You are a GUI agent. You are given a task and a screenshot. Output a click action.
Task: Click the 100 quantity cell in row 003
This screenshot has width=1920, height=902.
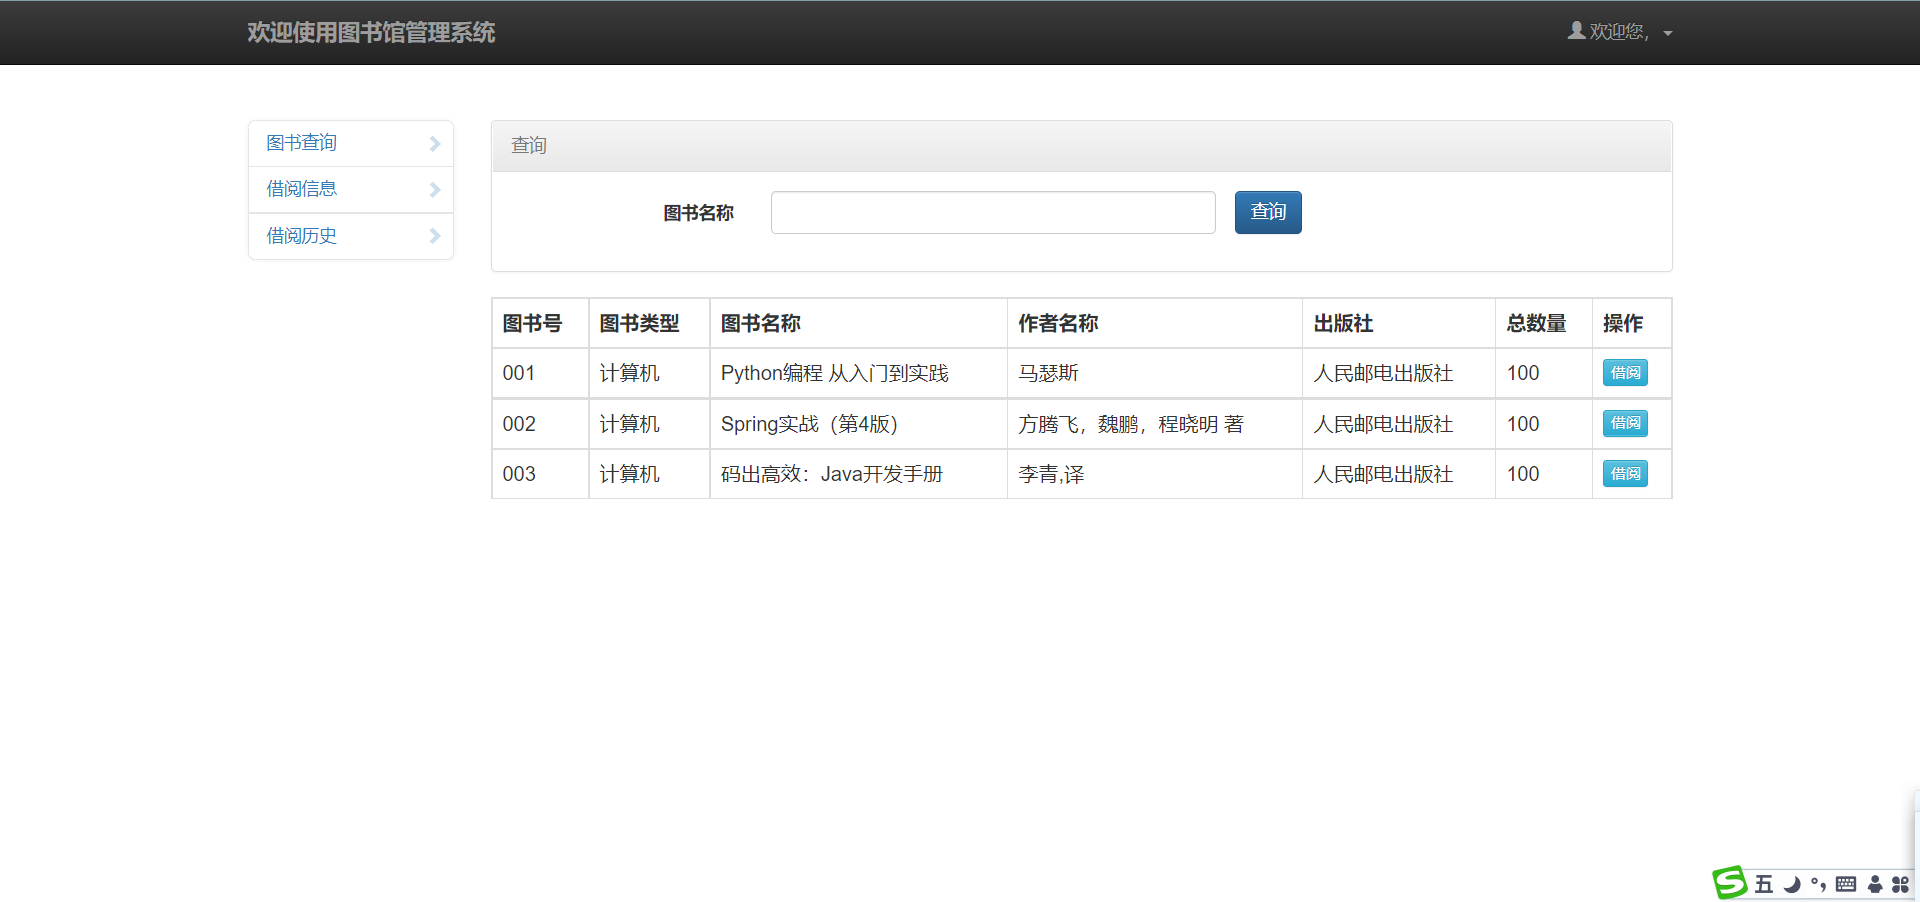click(x=1543, y=474)
